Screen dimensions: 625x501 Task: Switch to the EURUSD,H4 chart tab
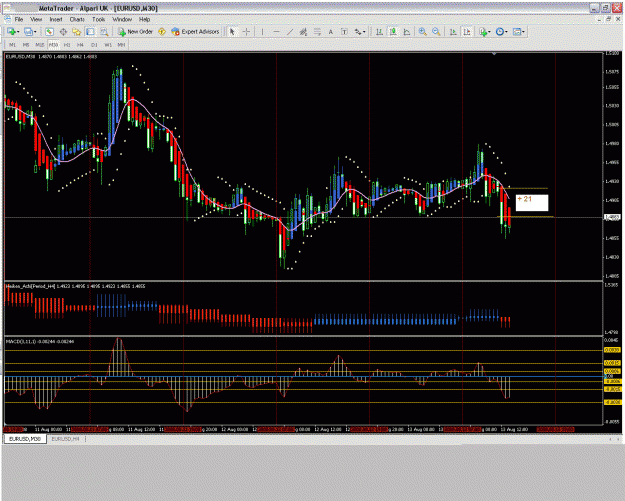click(65, 439)
